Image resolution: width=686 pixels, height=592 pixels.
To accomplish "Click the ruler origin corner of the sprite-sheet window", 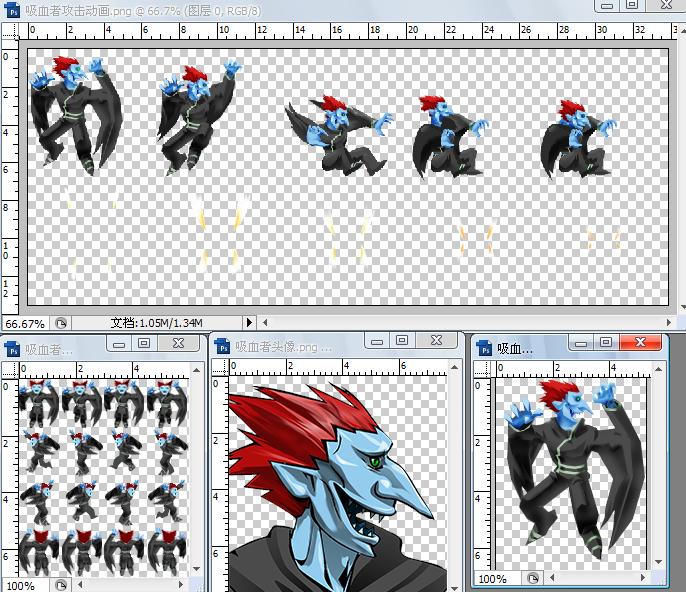I will [x=10, y=370].
